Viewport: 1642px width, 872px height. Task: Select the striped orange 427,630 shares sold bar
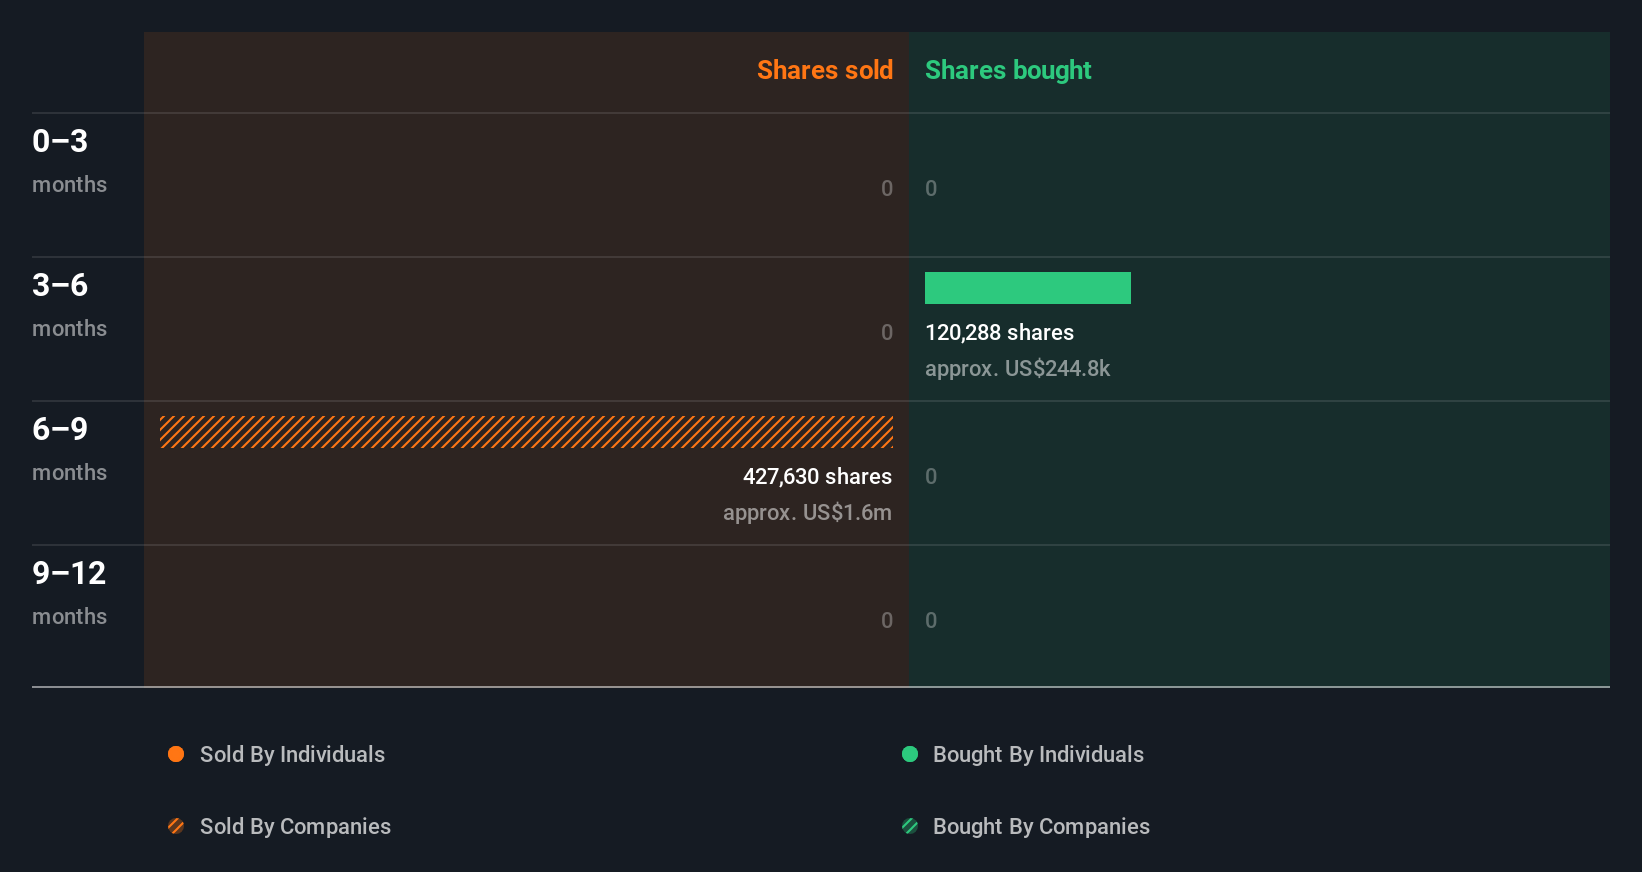526,432
